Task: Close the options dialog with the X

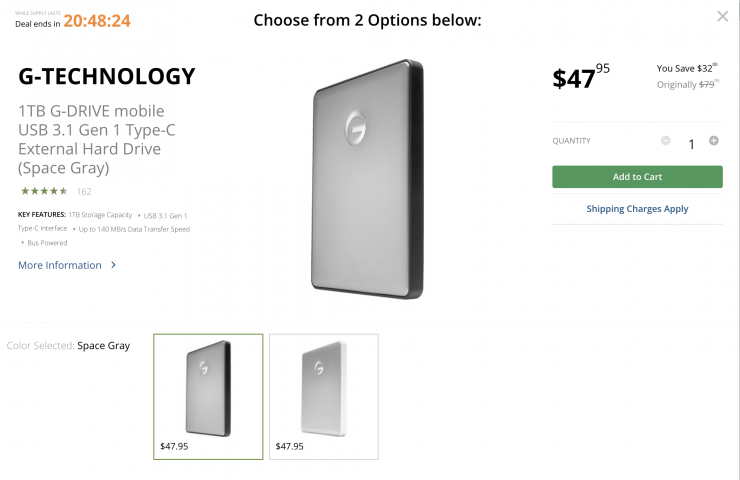Action: pyautogui.click(x=723, y=16)
